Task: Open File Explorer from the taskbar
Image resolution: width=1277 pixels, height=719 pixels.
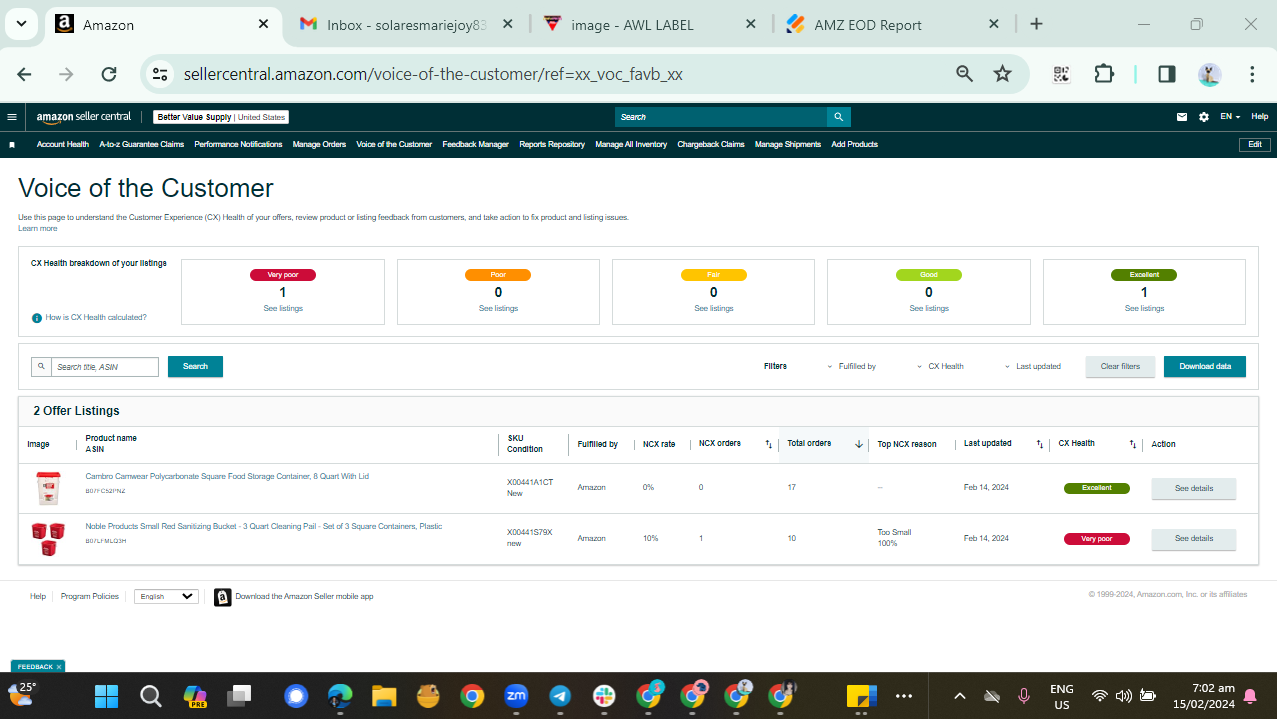Action: tap(385, 696)
